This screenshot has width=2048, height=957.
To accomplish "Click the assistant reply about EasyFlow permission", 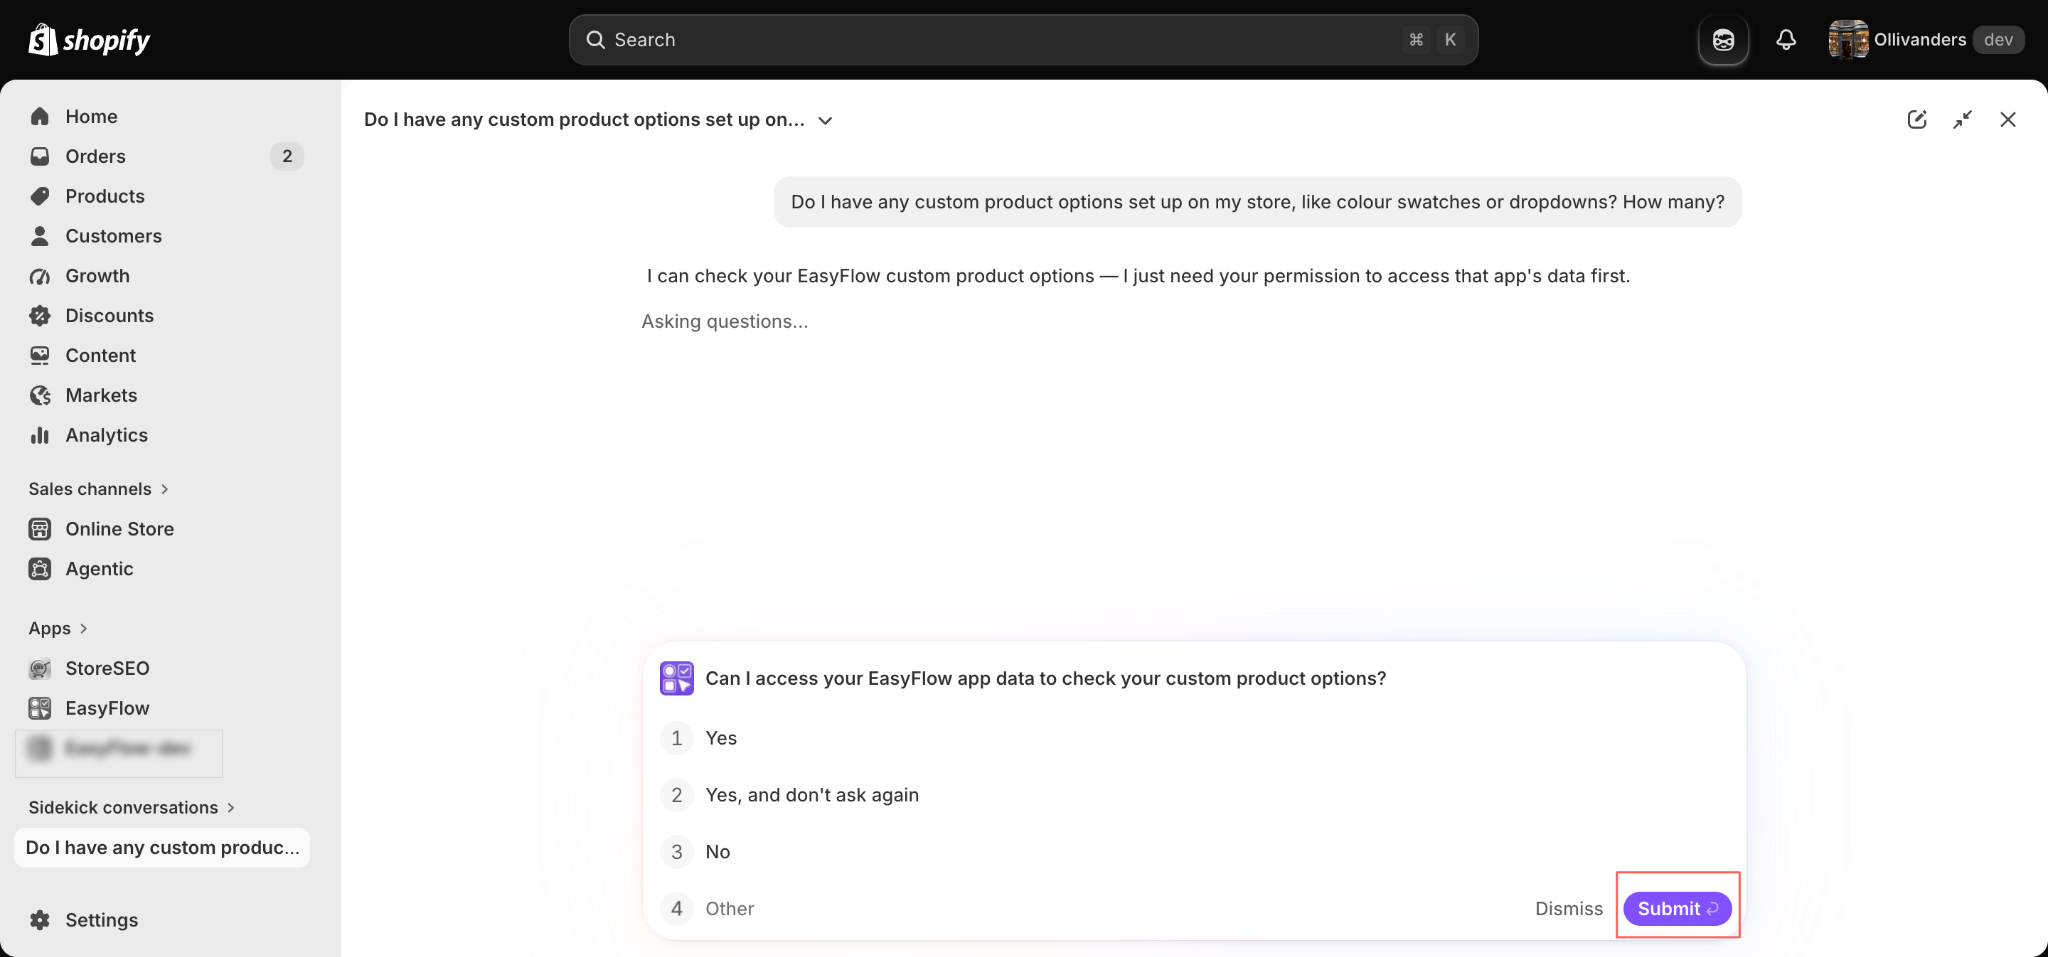I will point(1138,276).
